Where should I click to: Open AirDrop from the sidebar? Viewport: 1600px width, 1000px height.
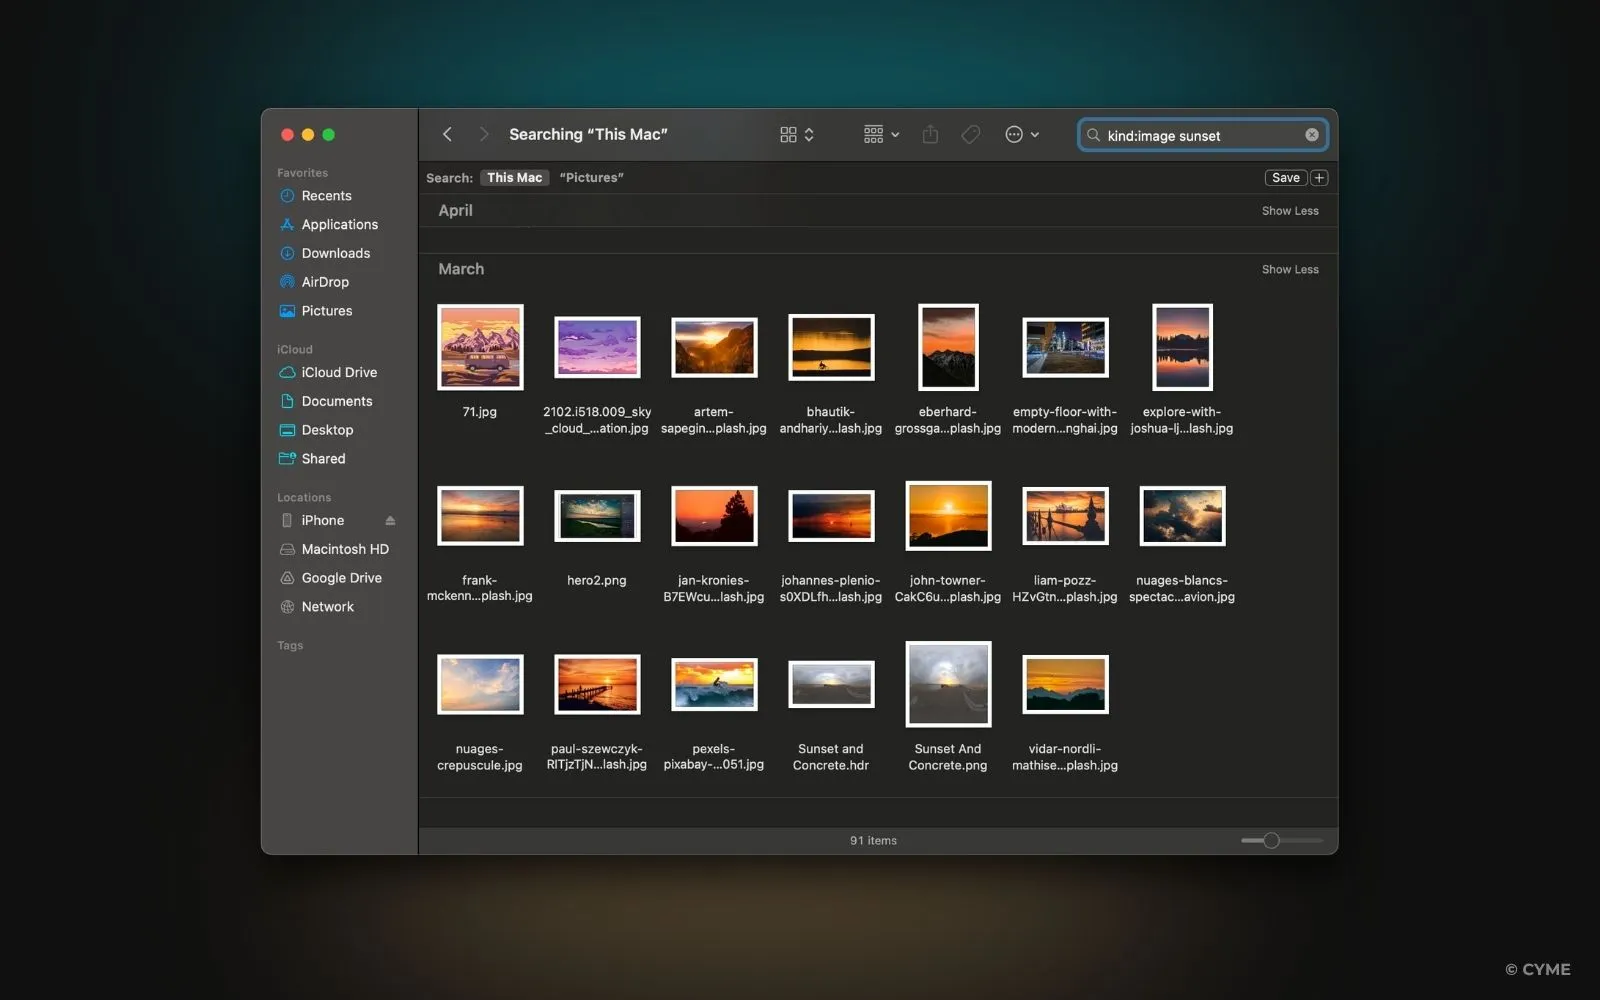[325, 282]
